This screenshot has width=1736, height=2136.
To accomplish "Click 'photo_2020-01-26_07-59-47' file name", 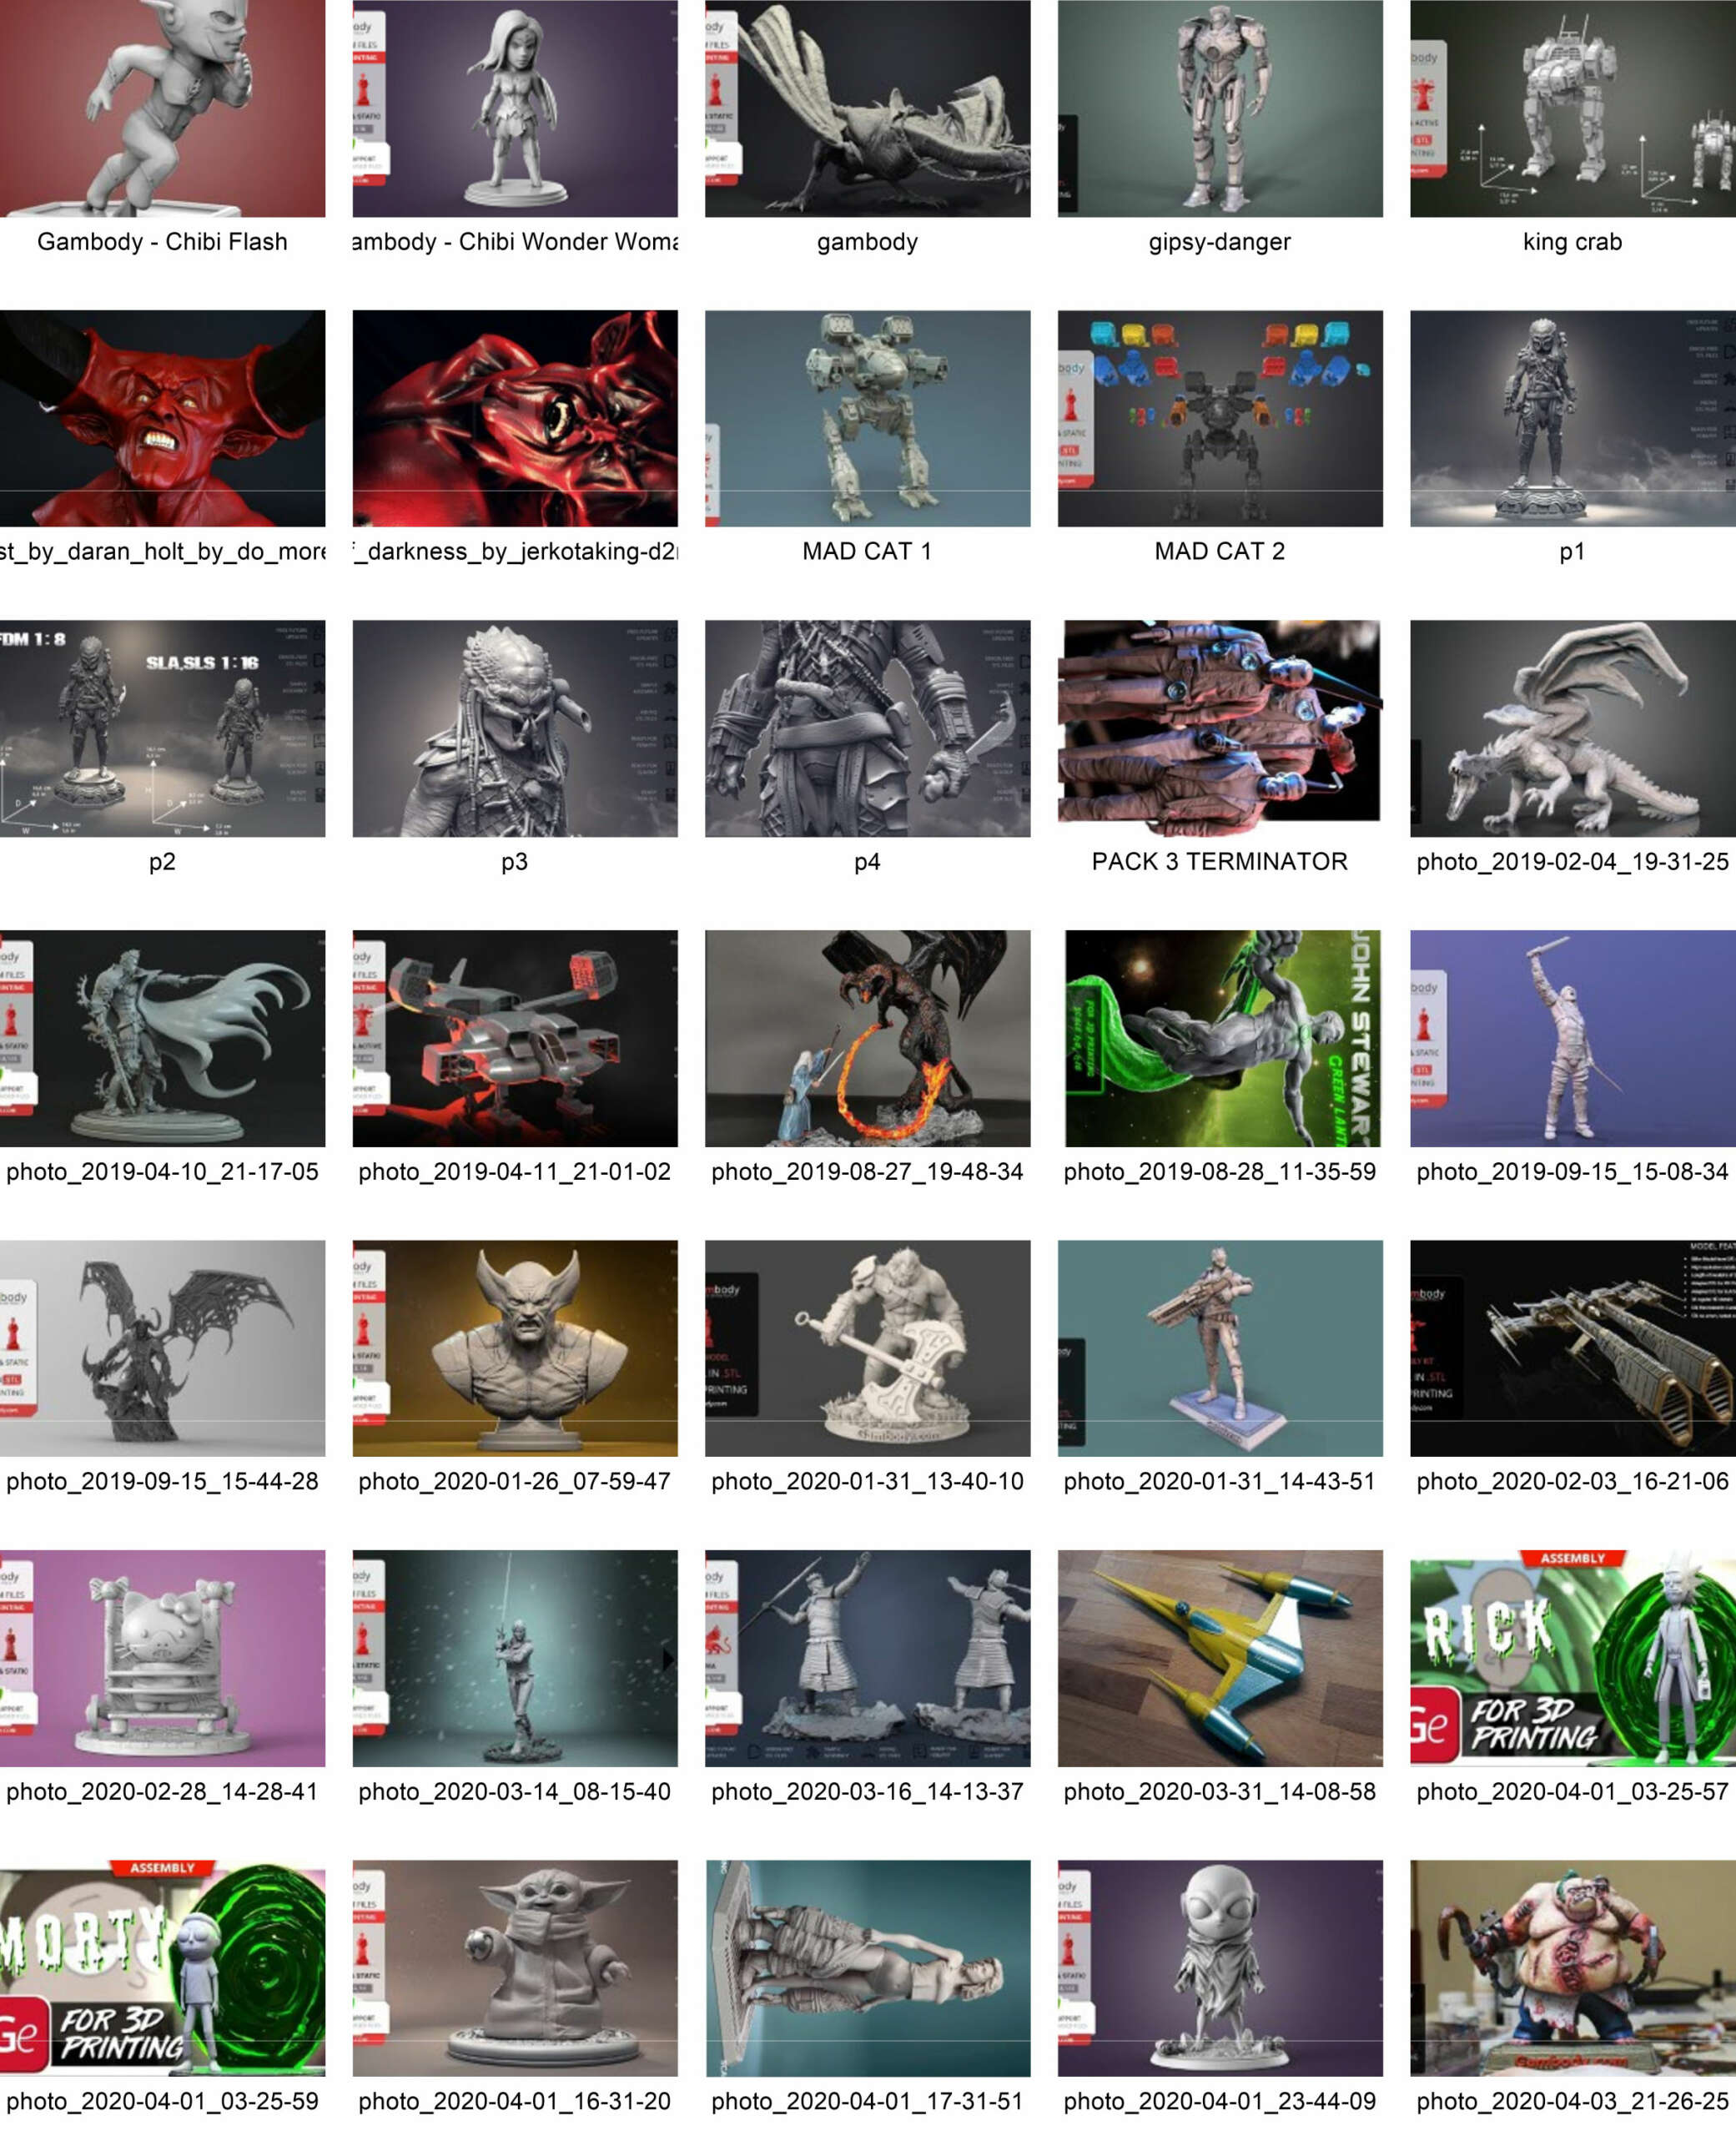I will tap(515, 1482).
